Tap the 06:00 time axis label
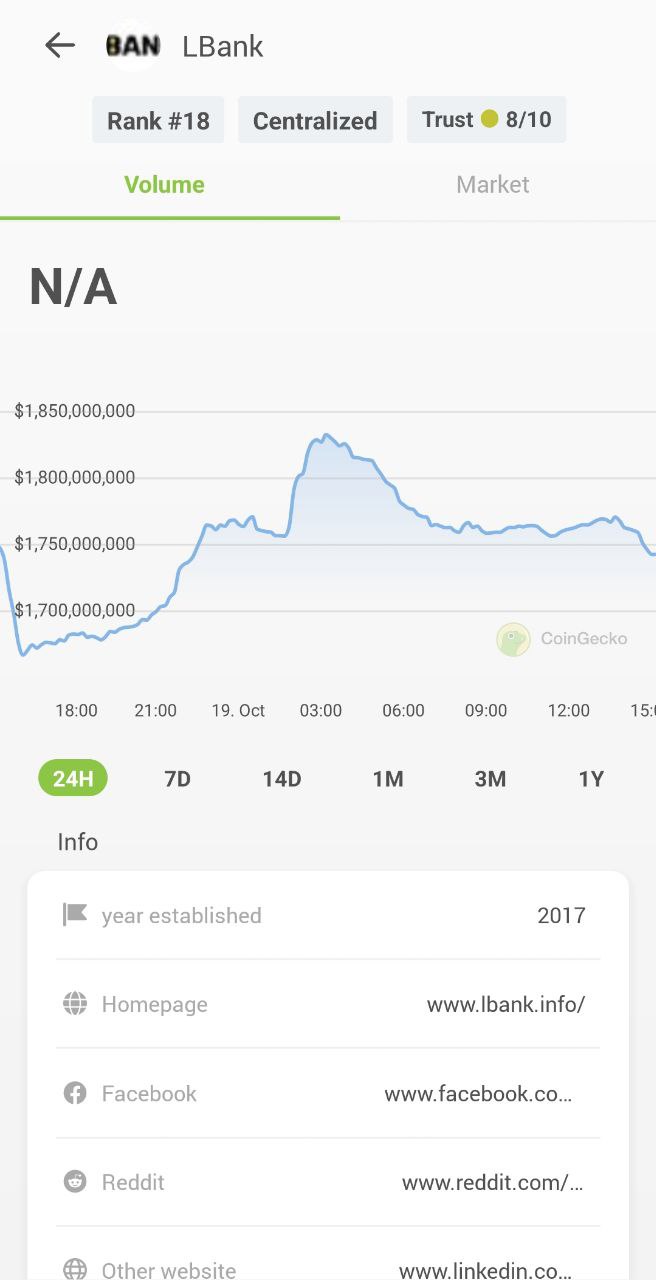Viewport: 656px width, 1280px height. coord(403,710)
